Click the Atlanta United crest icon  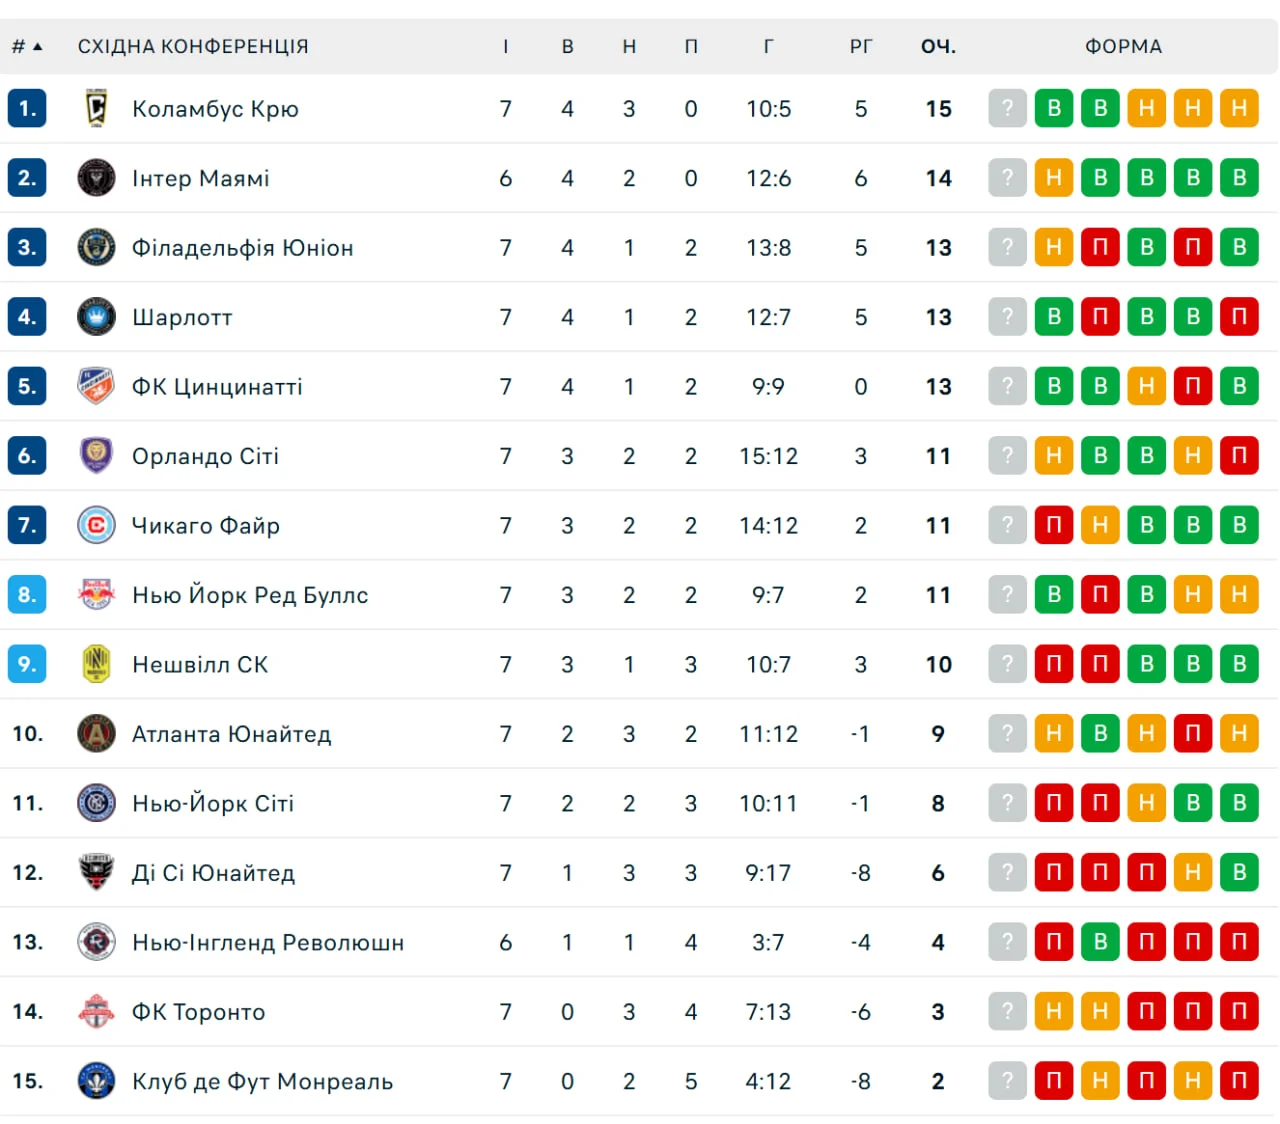pos(96,734)
